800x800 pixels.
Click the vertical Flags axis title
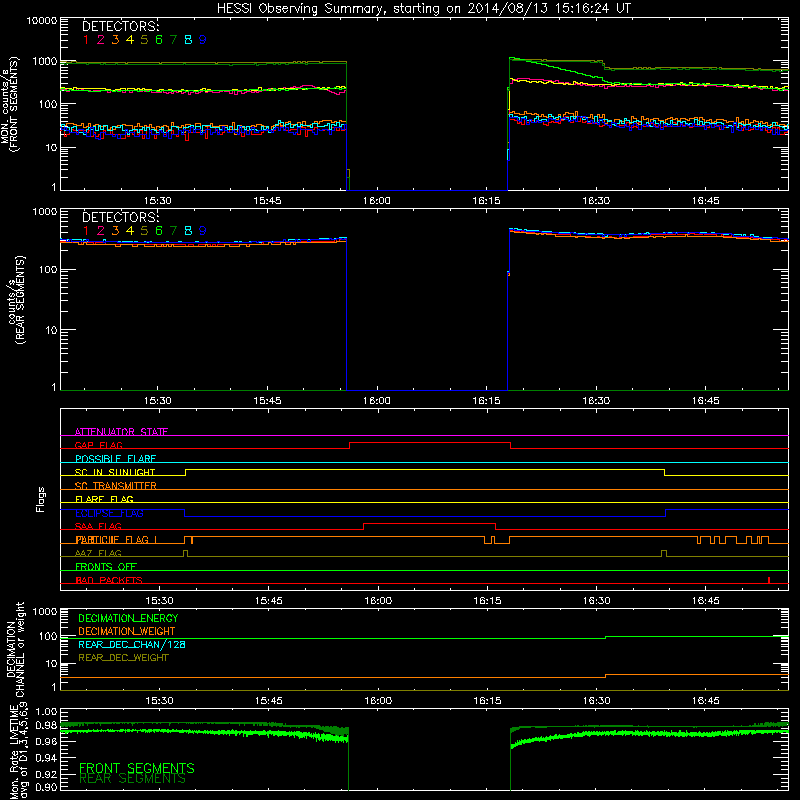40,499
